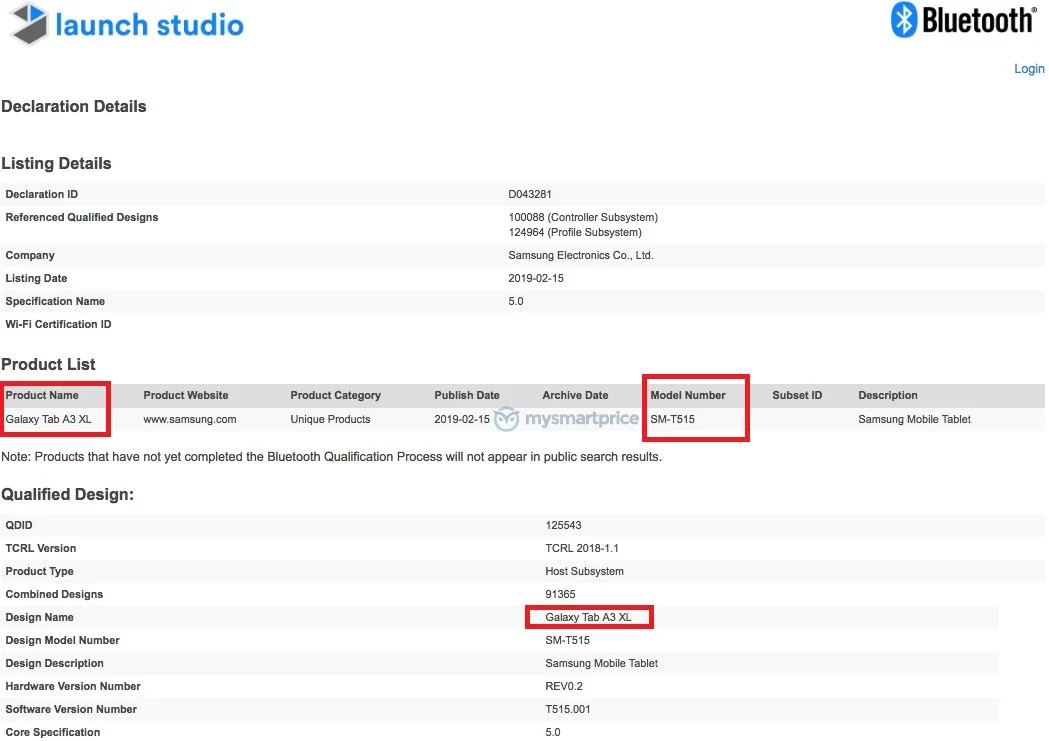1049x741 pixels.
Task: Select the Declaration Details heading
Action: 74,106
